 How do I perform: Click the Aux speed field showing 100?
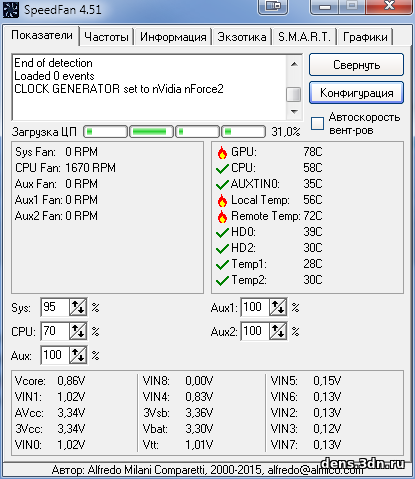coord(55,355)
